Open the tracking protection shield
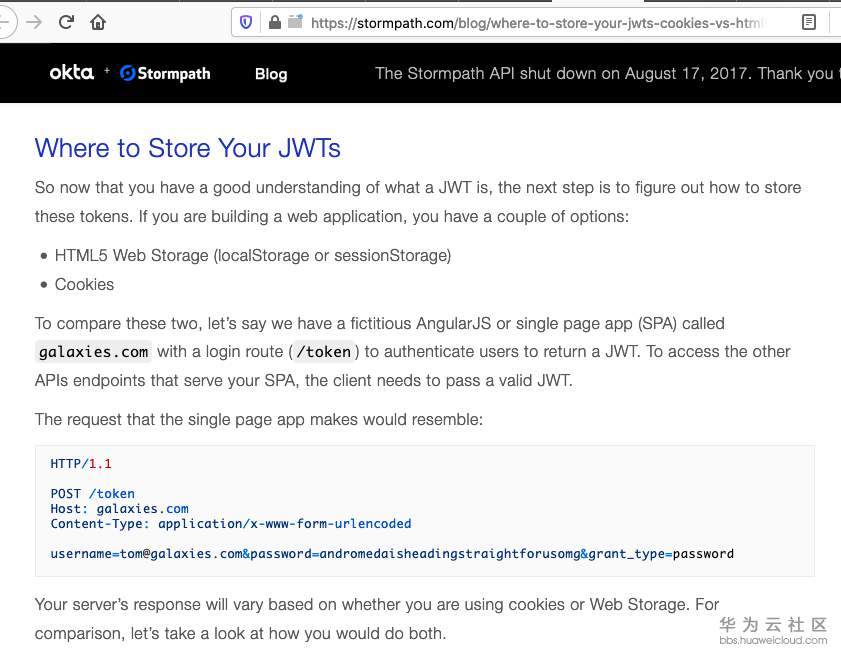Viewport: 841px width, 655px height. [x=247, y=22]
